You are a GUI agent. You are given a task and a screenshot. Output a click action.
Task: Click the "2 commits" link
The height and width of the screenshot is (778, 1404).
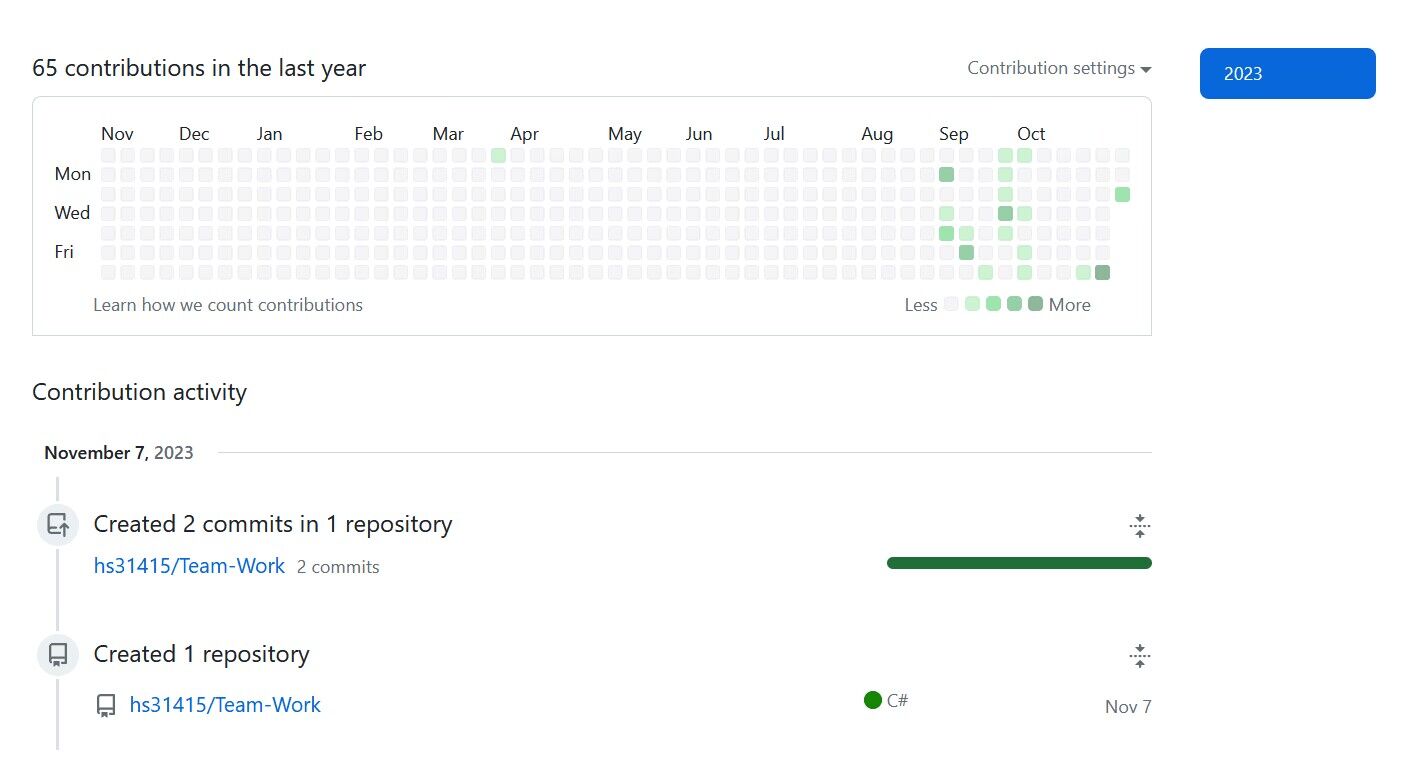pos(338,567)
